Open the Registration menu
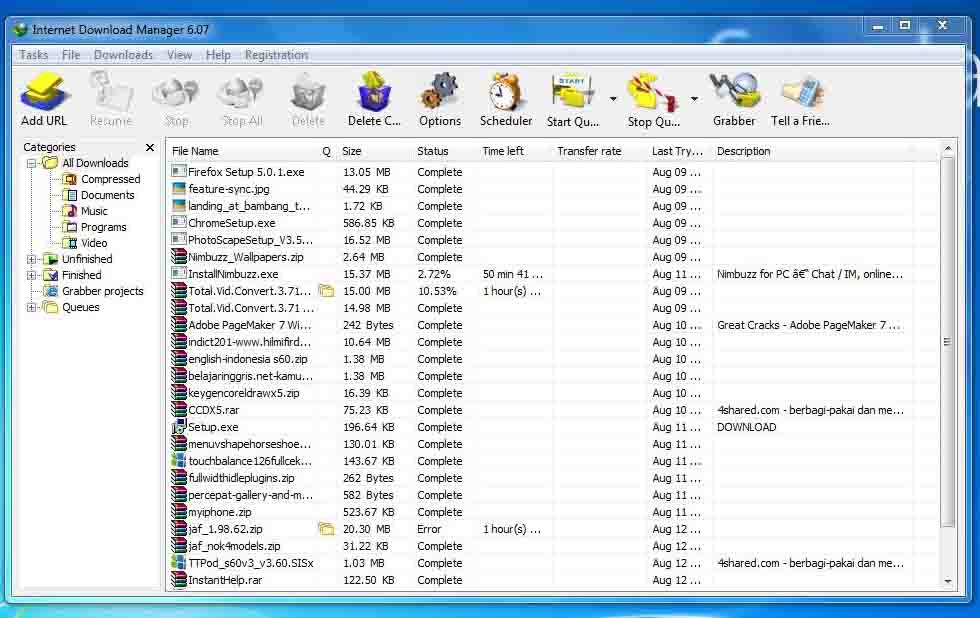Image resolution: width=980 pixels, height=618 pixels. point(276,55)
